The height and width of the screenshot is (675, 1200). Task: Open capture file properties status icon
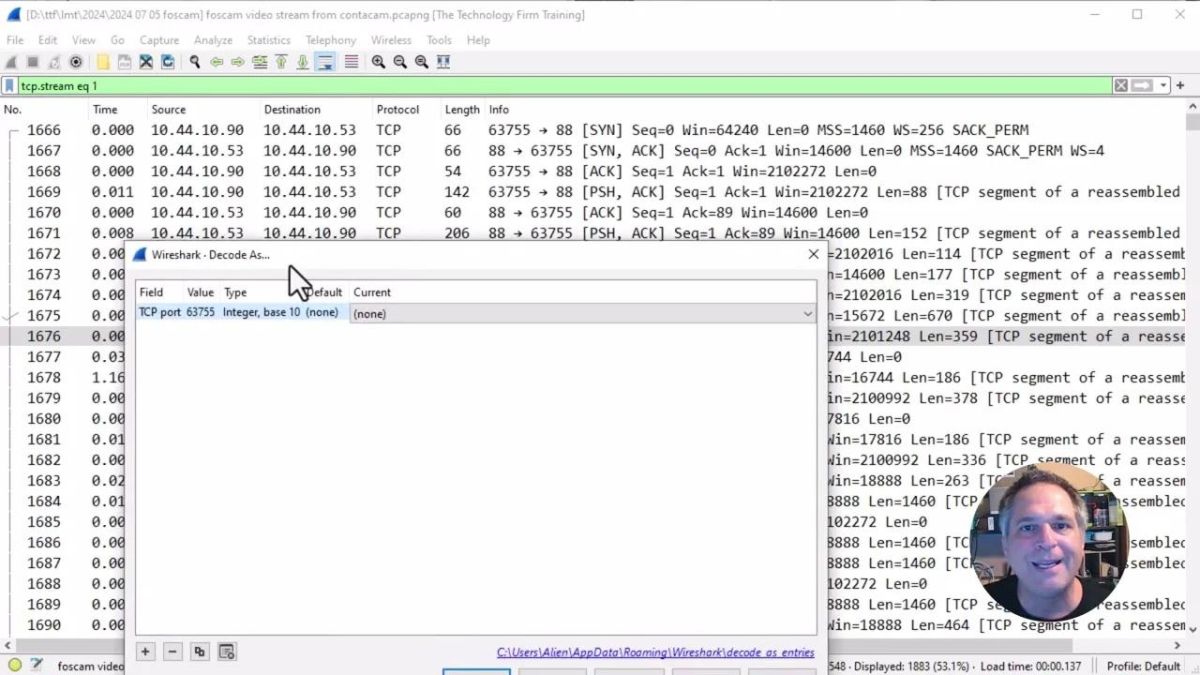[37, 665]
